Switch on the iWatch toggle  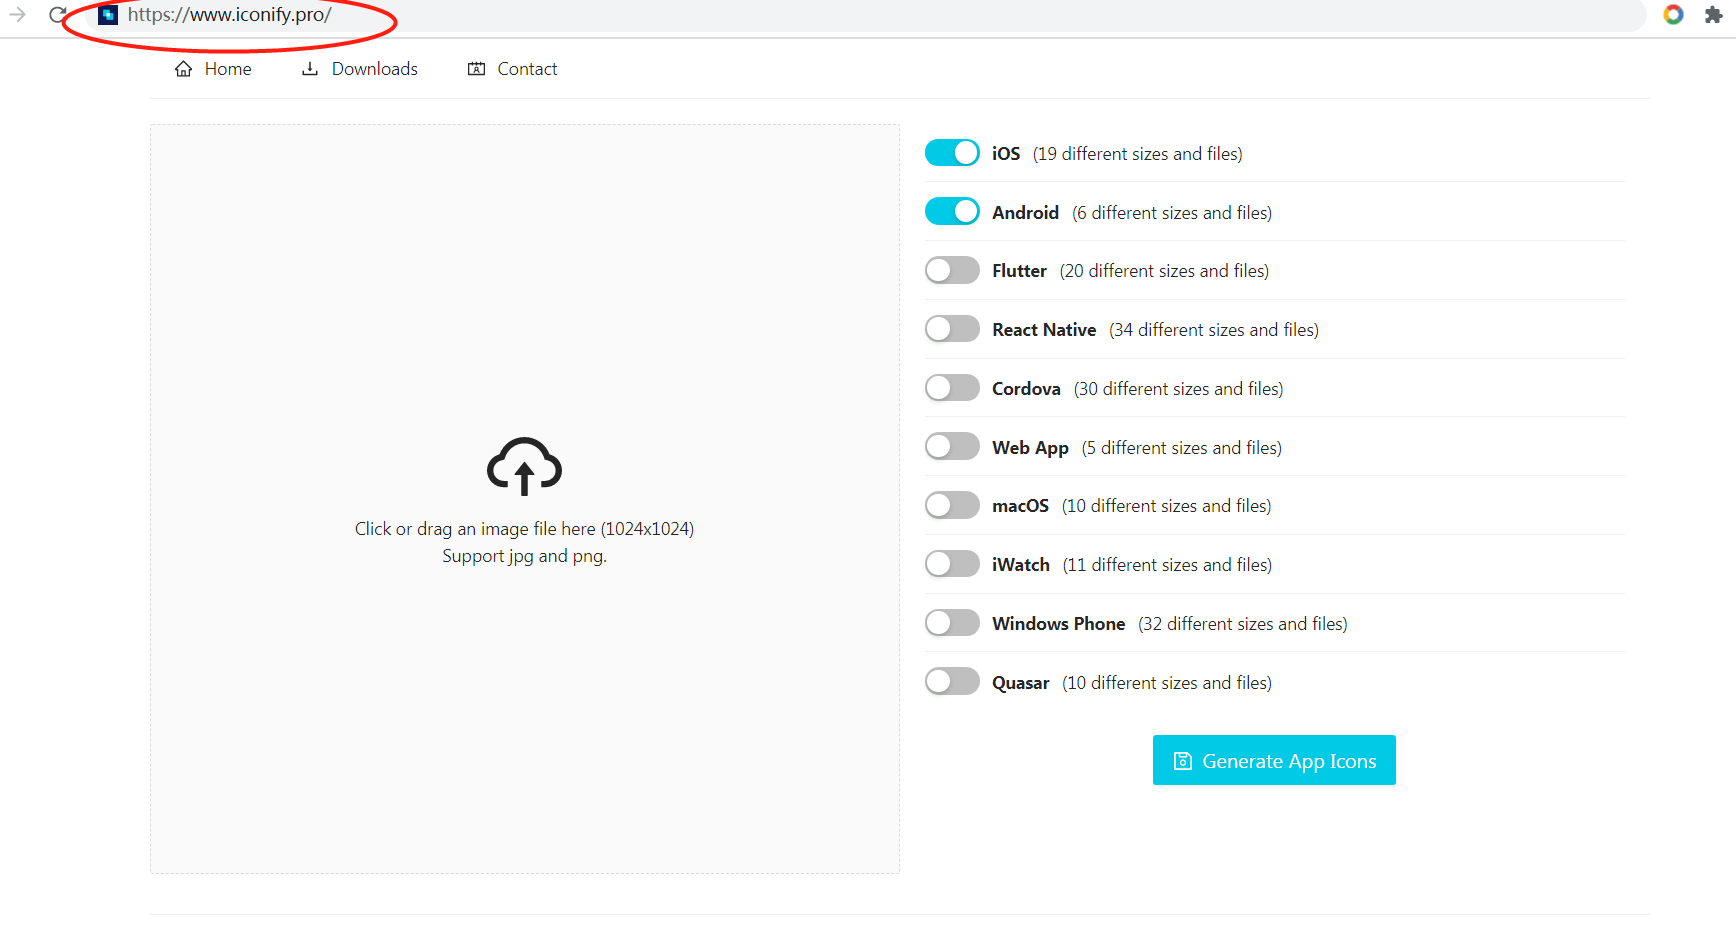click(952, 564)
